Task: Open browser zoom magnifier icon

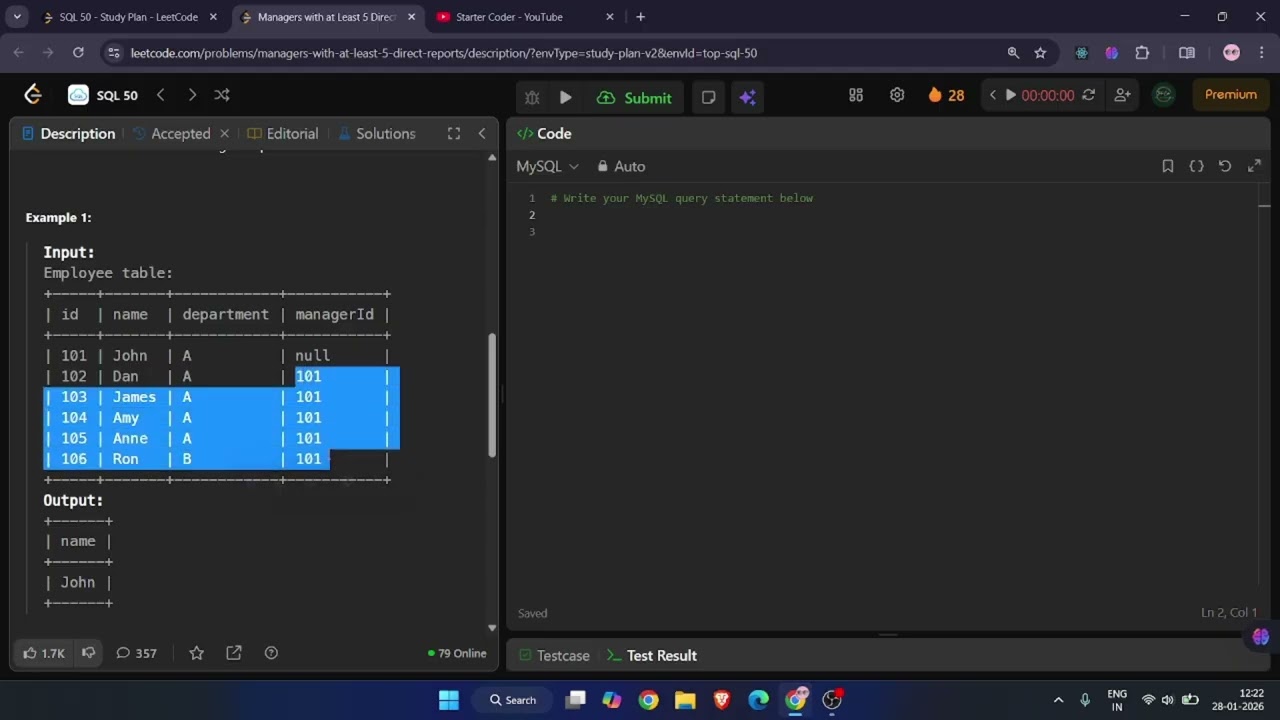Action: tap(1013, 53)
